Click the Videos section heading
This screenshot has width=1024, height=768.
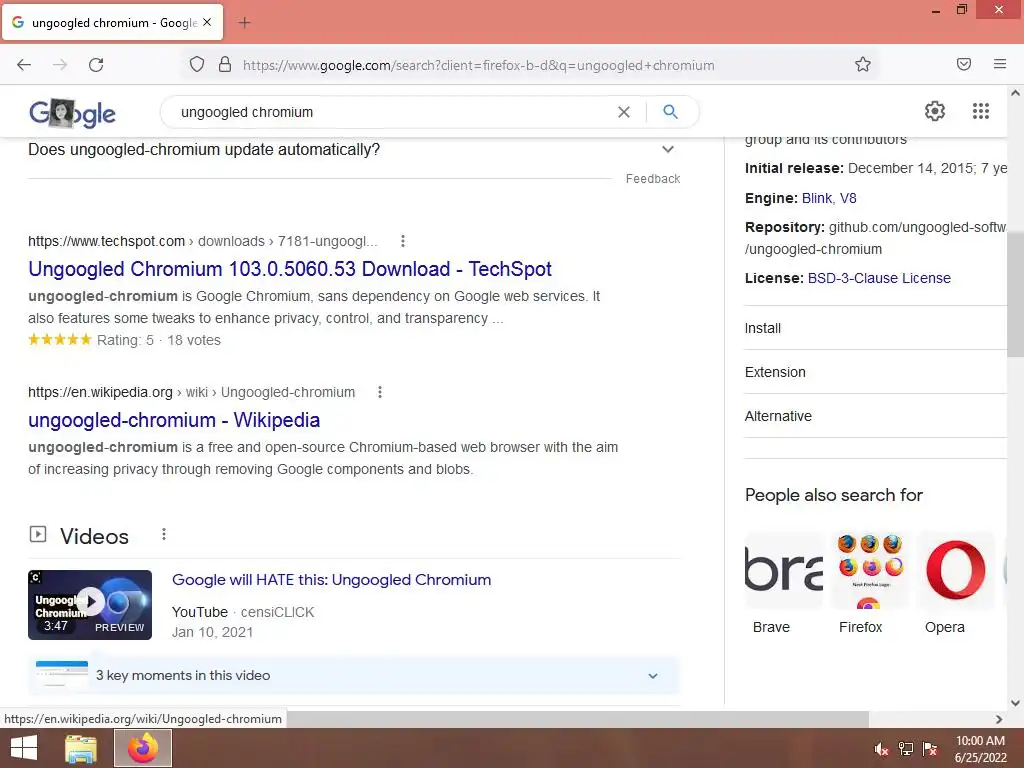94,536
